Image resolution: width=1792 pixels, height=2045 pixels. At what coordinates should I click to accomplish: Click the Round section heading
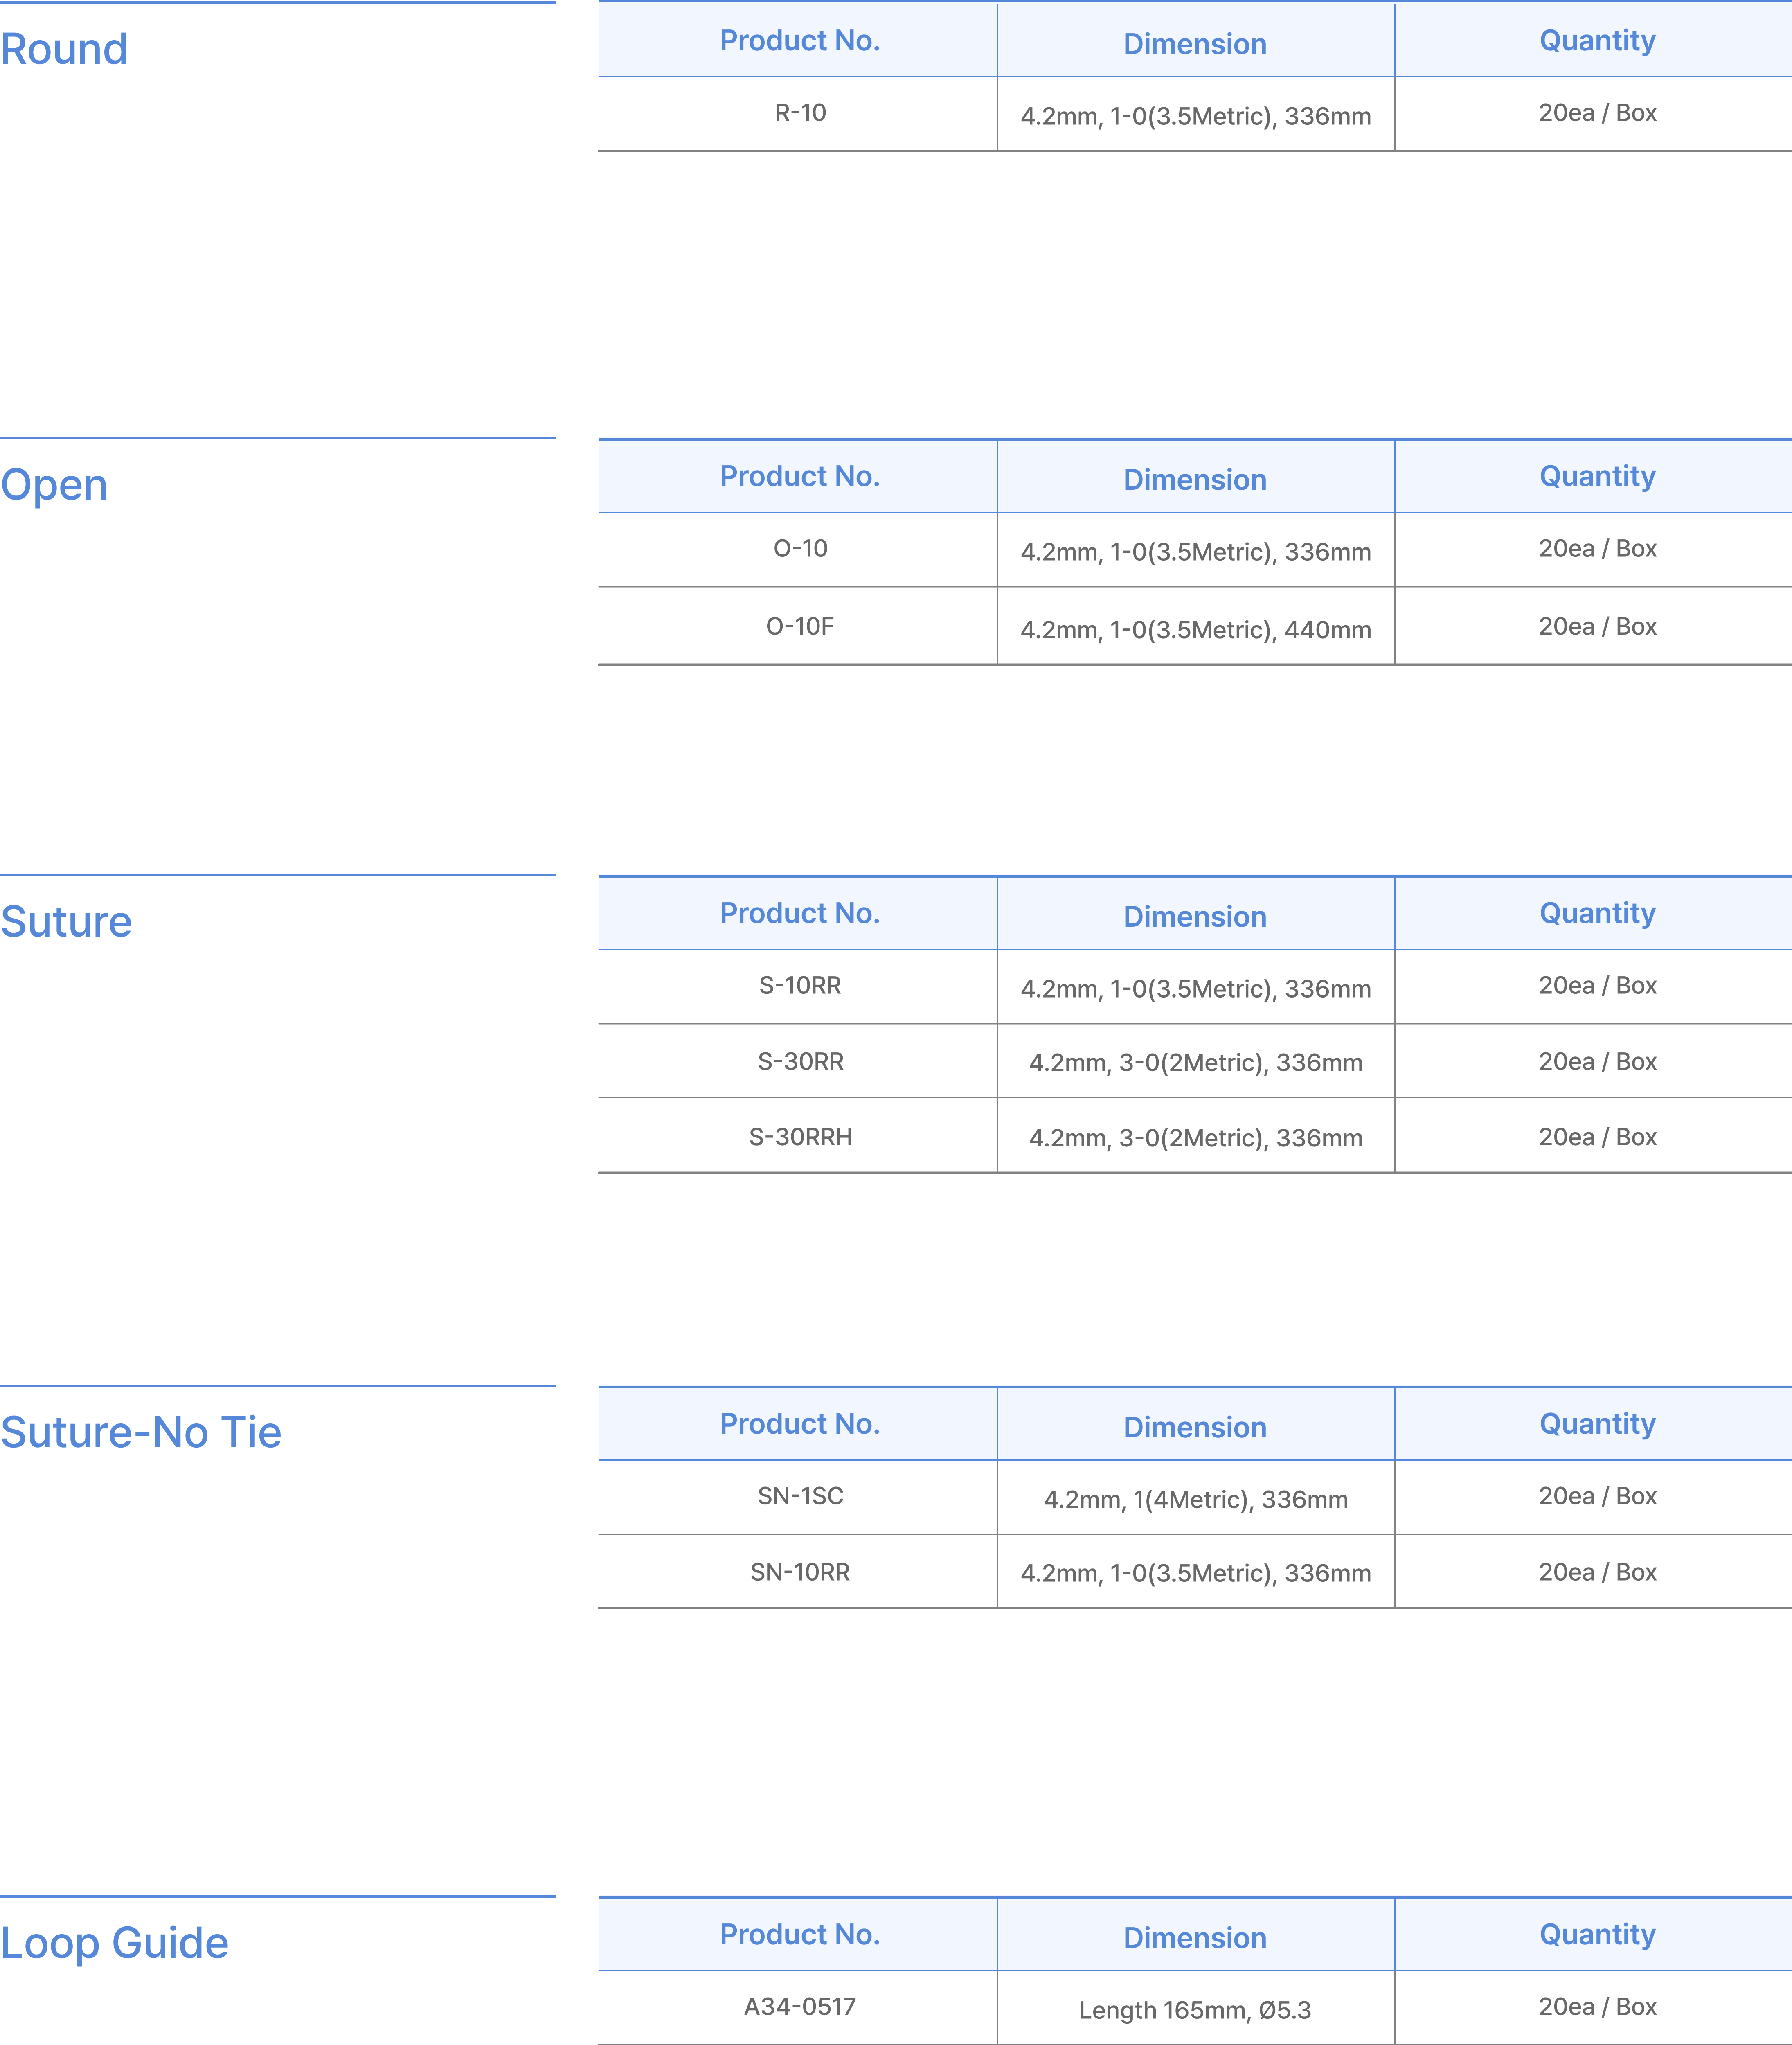(64, 50)
